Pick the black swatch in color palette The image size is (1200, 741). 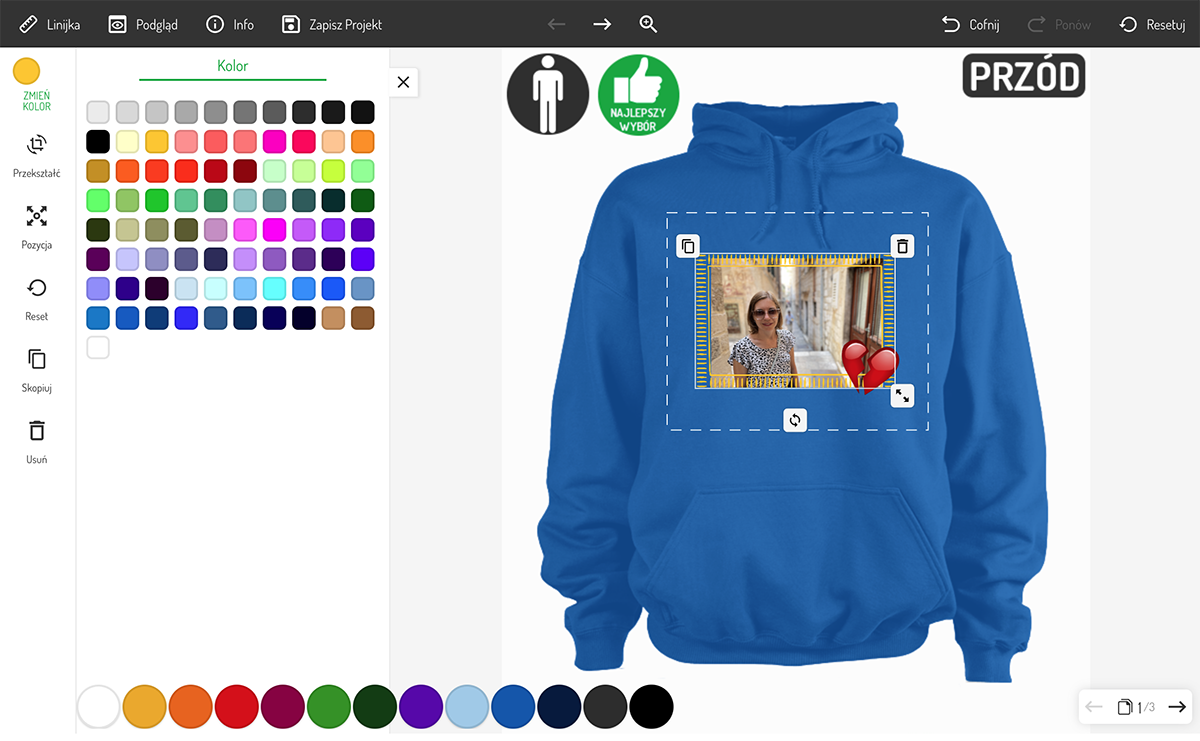coord(98,141)
